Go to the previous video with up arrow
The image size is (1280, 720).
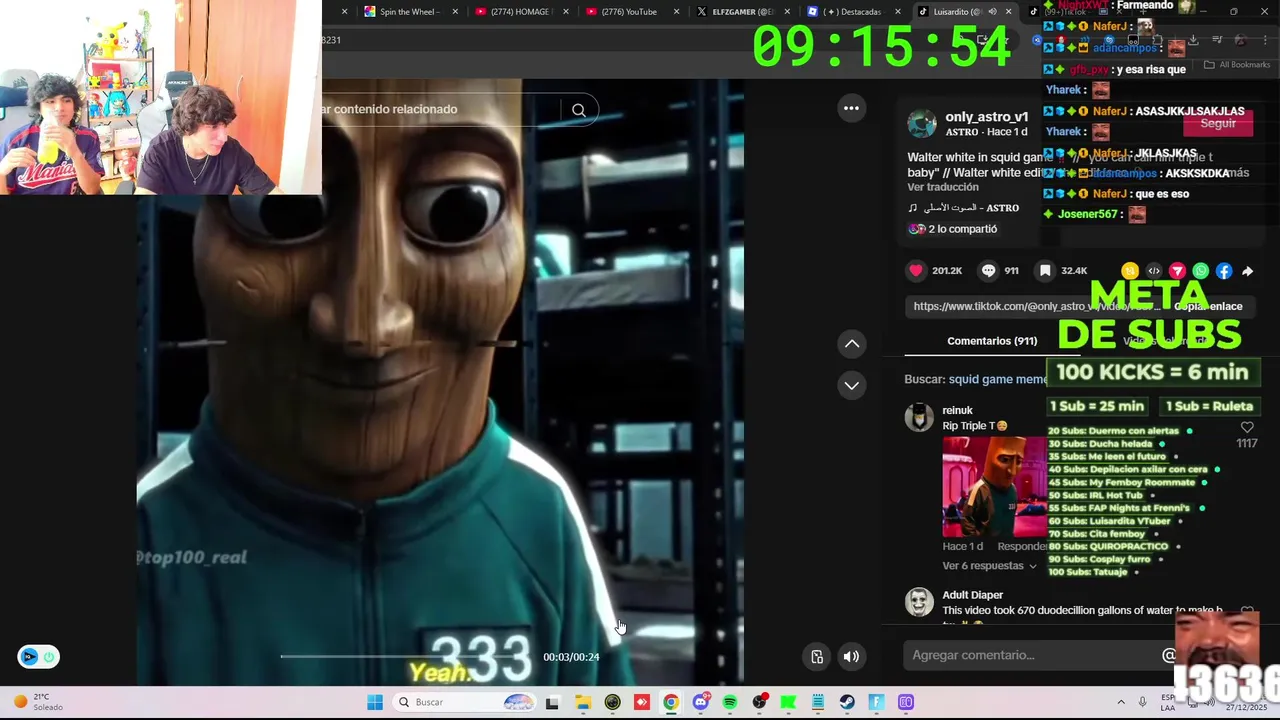pyautogui.click(x=852, y=343)
